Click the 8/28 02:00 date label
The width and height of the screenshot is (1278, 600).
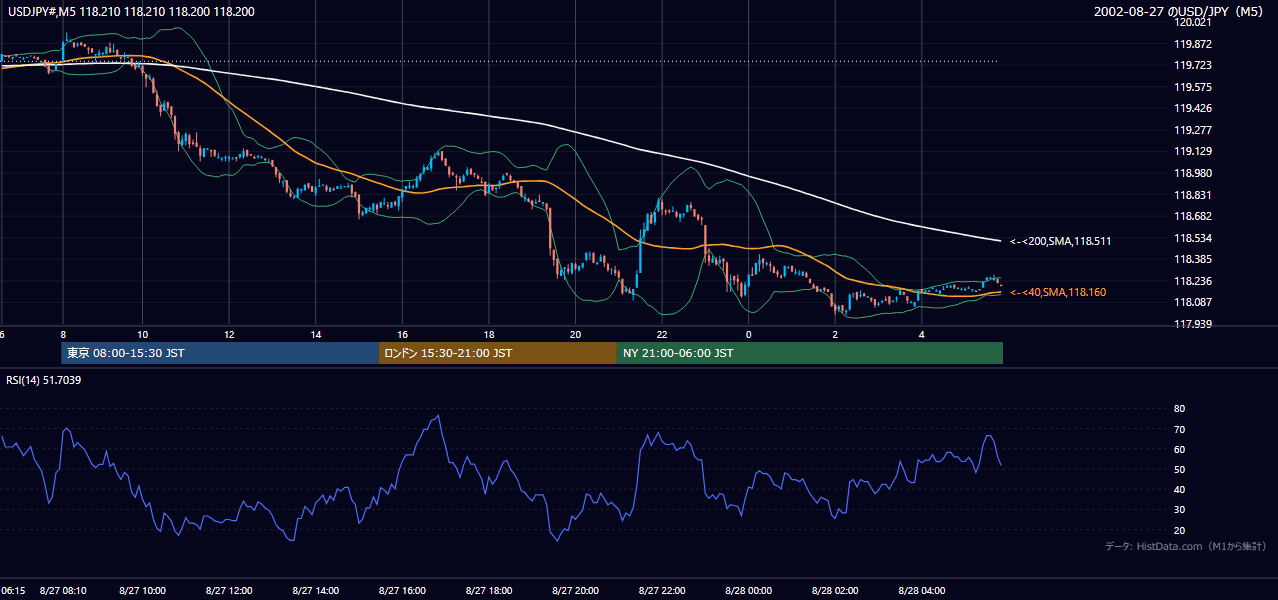pyautogui.click(x=834, y=590)
